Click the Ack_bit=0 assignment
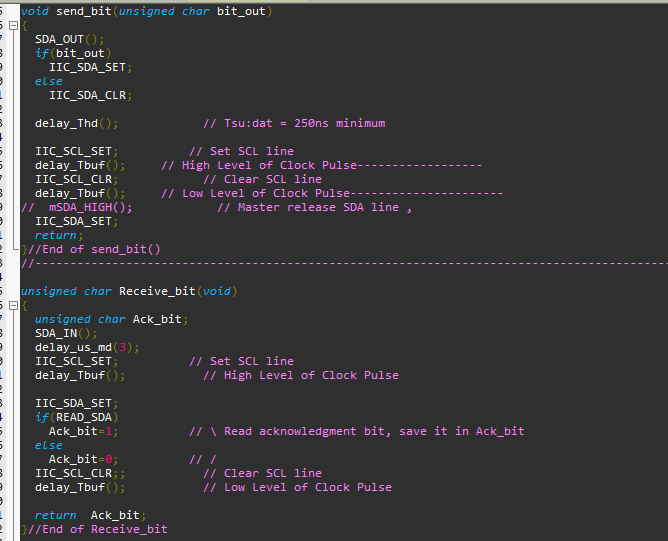Image resolution: width=668 pixels, height=541 pixels. (x=84, y=460)
